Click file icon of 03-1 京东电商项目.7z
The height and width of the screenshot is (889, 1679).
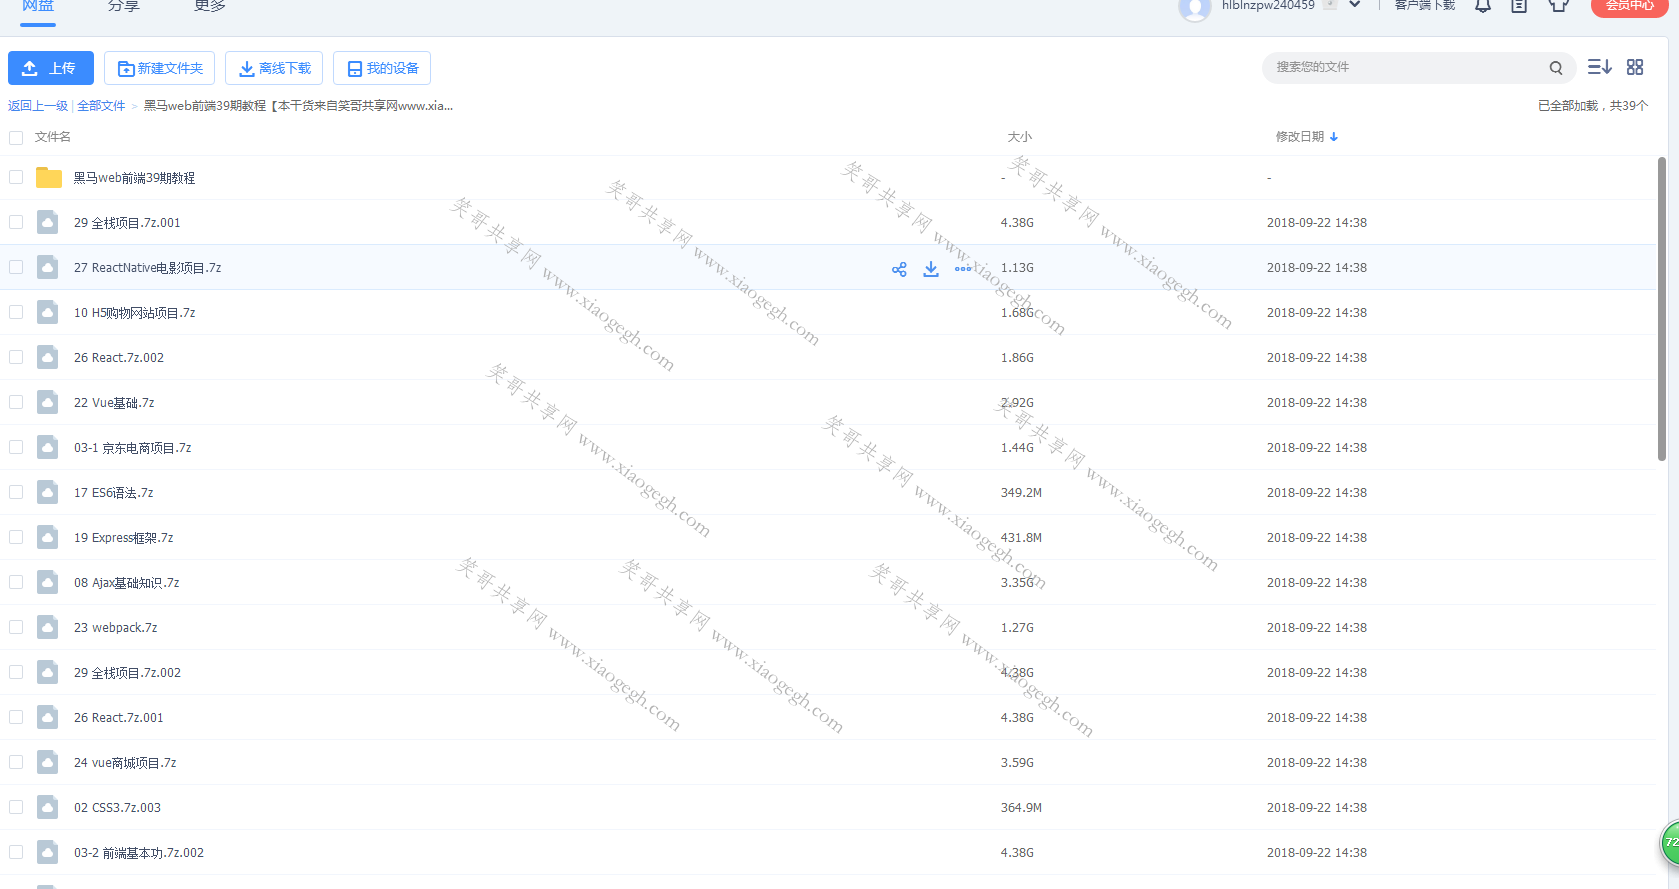pyautogui.click(x=47, y=447)
